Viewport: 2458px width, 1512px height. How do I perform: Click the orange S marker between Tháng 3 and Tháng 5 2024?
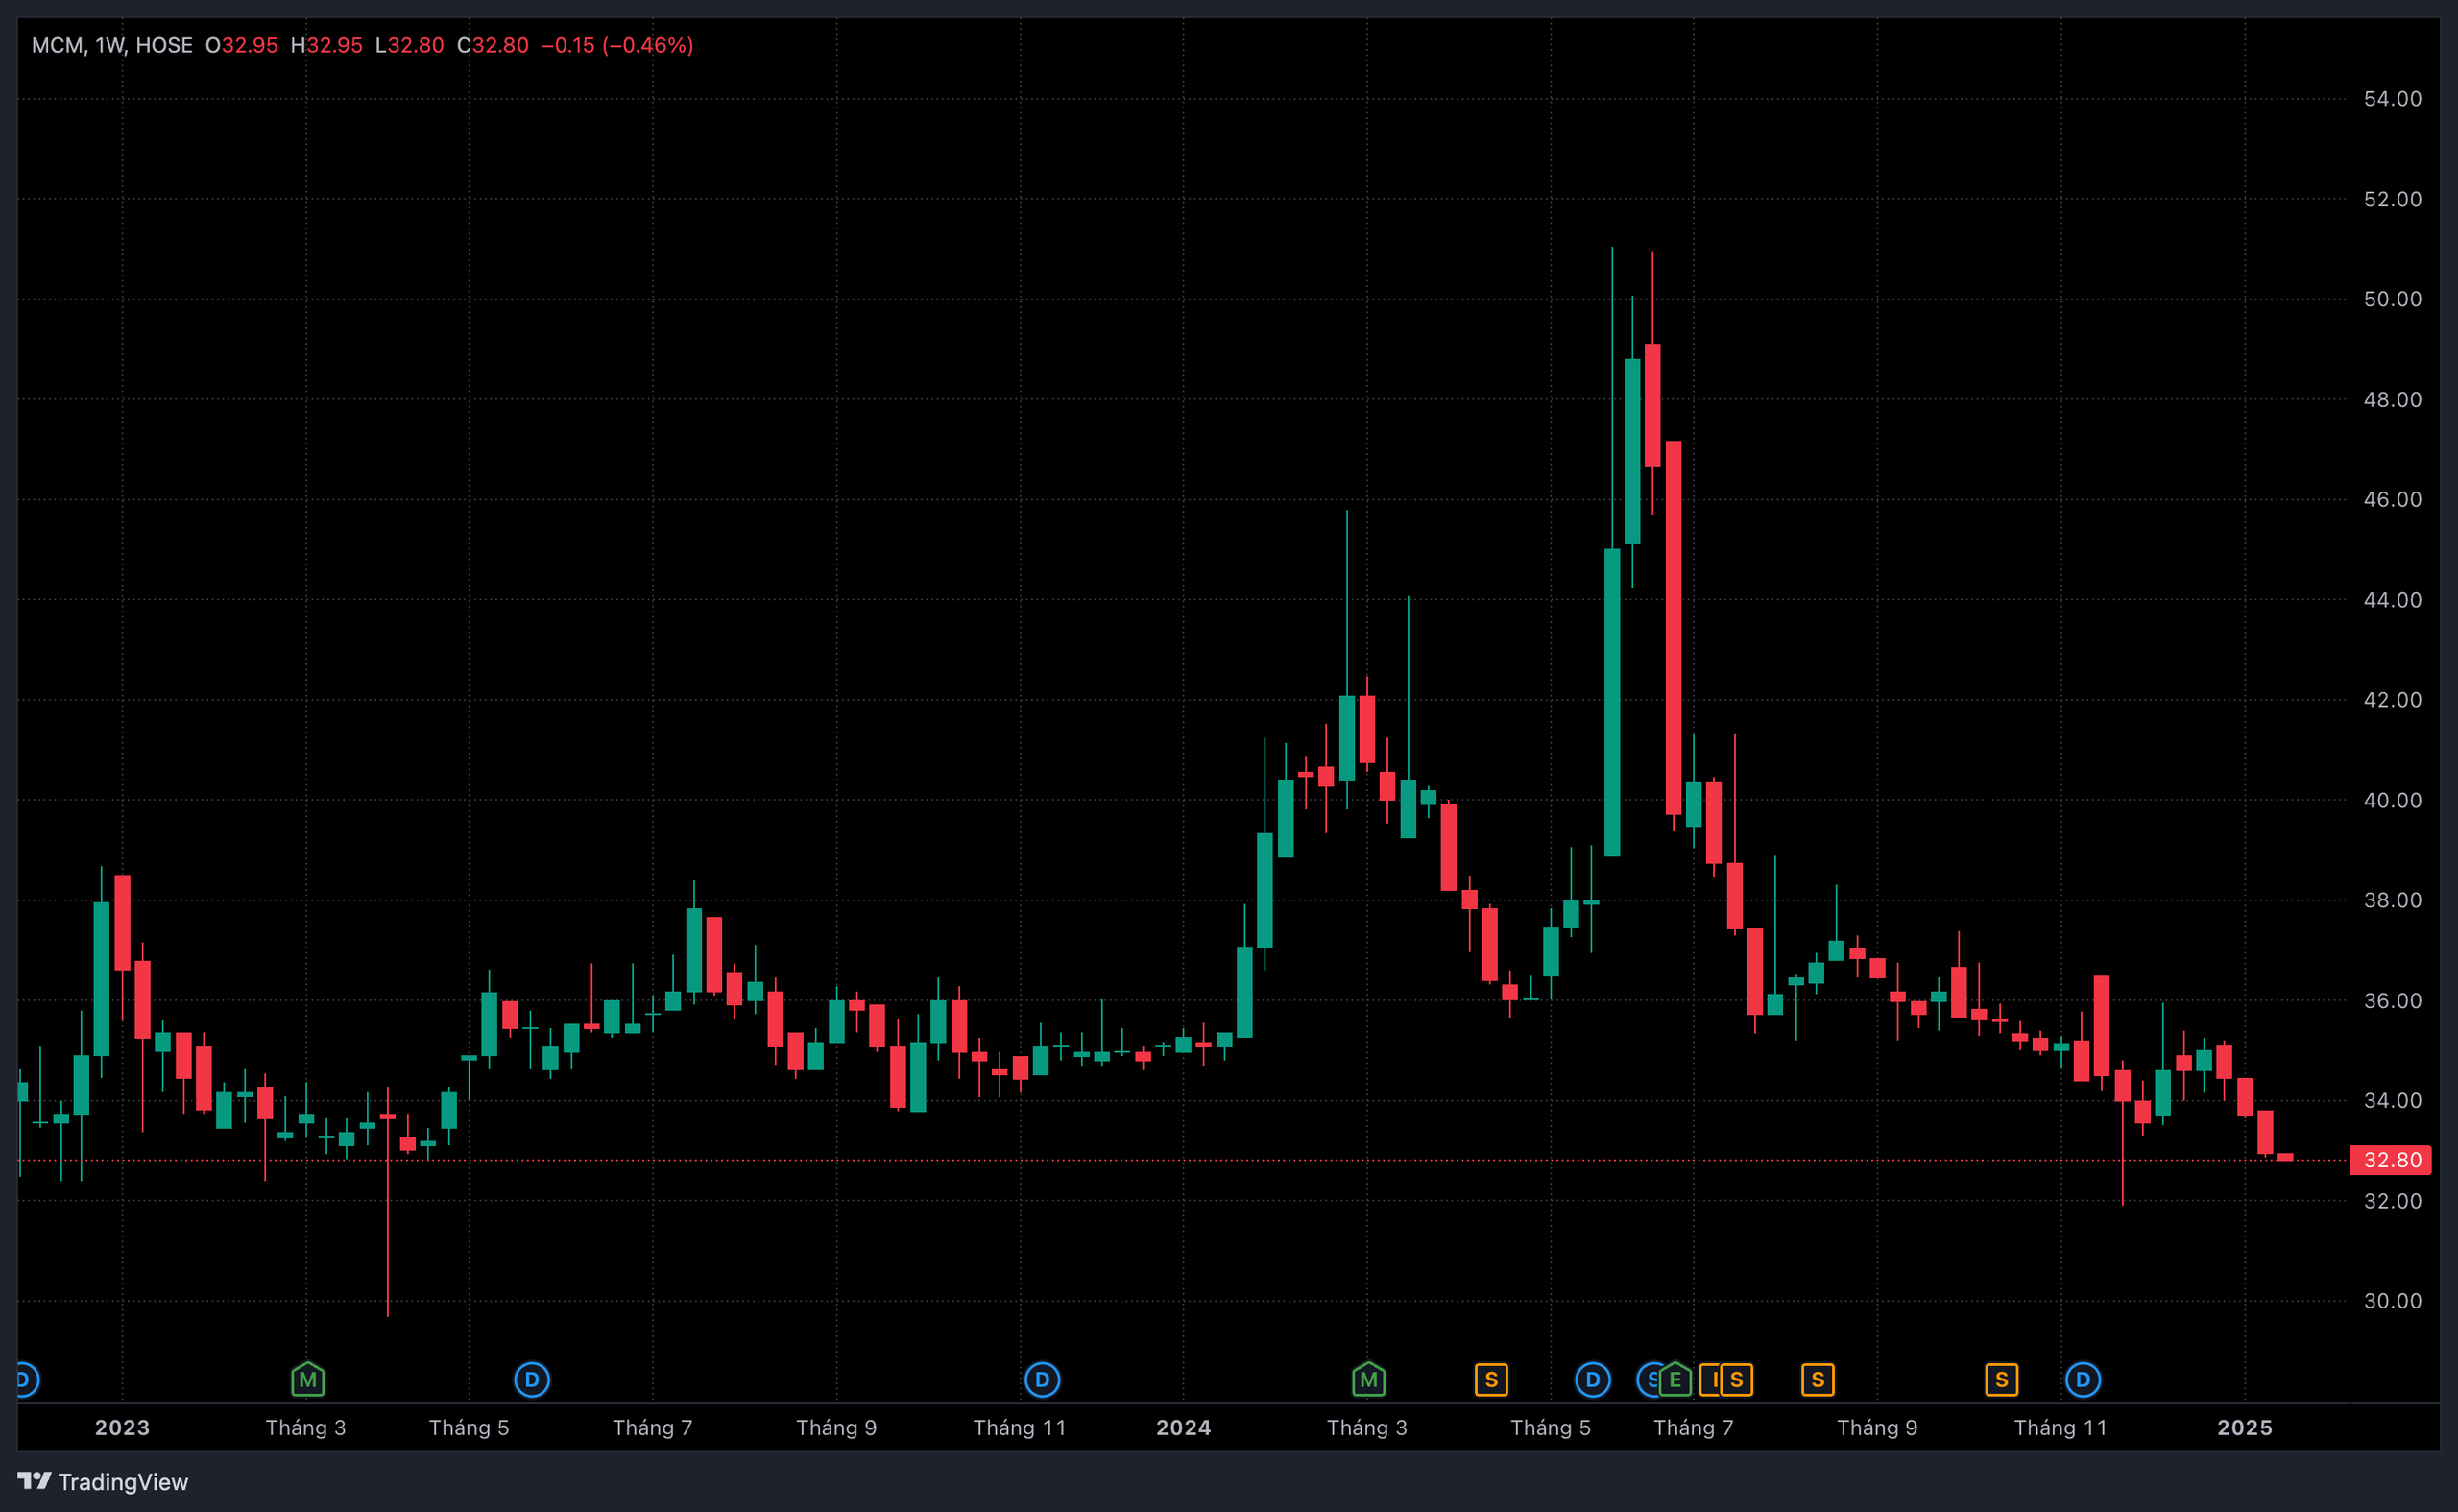pyautogui.click(x=1491, y=1380)
